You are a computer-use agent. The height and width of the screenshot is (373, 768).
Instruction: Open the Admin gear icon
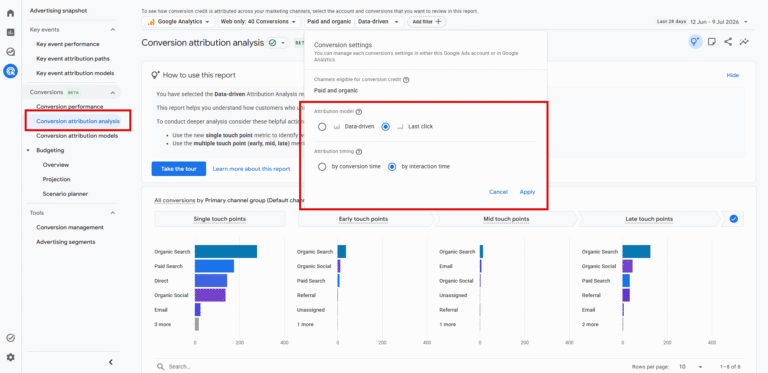10,357
